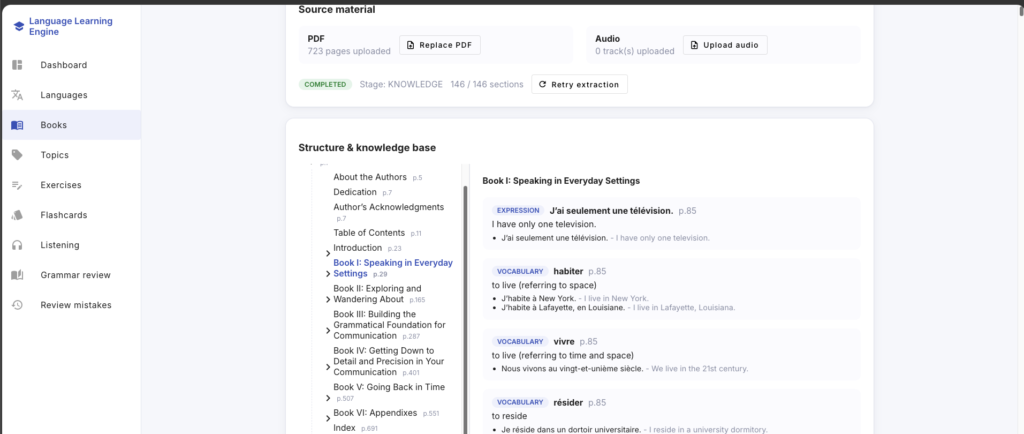Viewport: 1024px width, 434px height.
Task: Open the Exercises pencil-list icon
Action: (18, 185)
